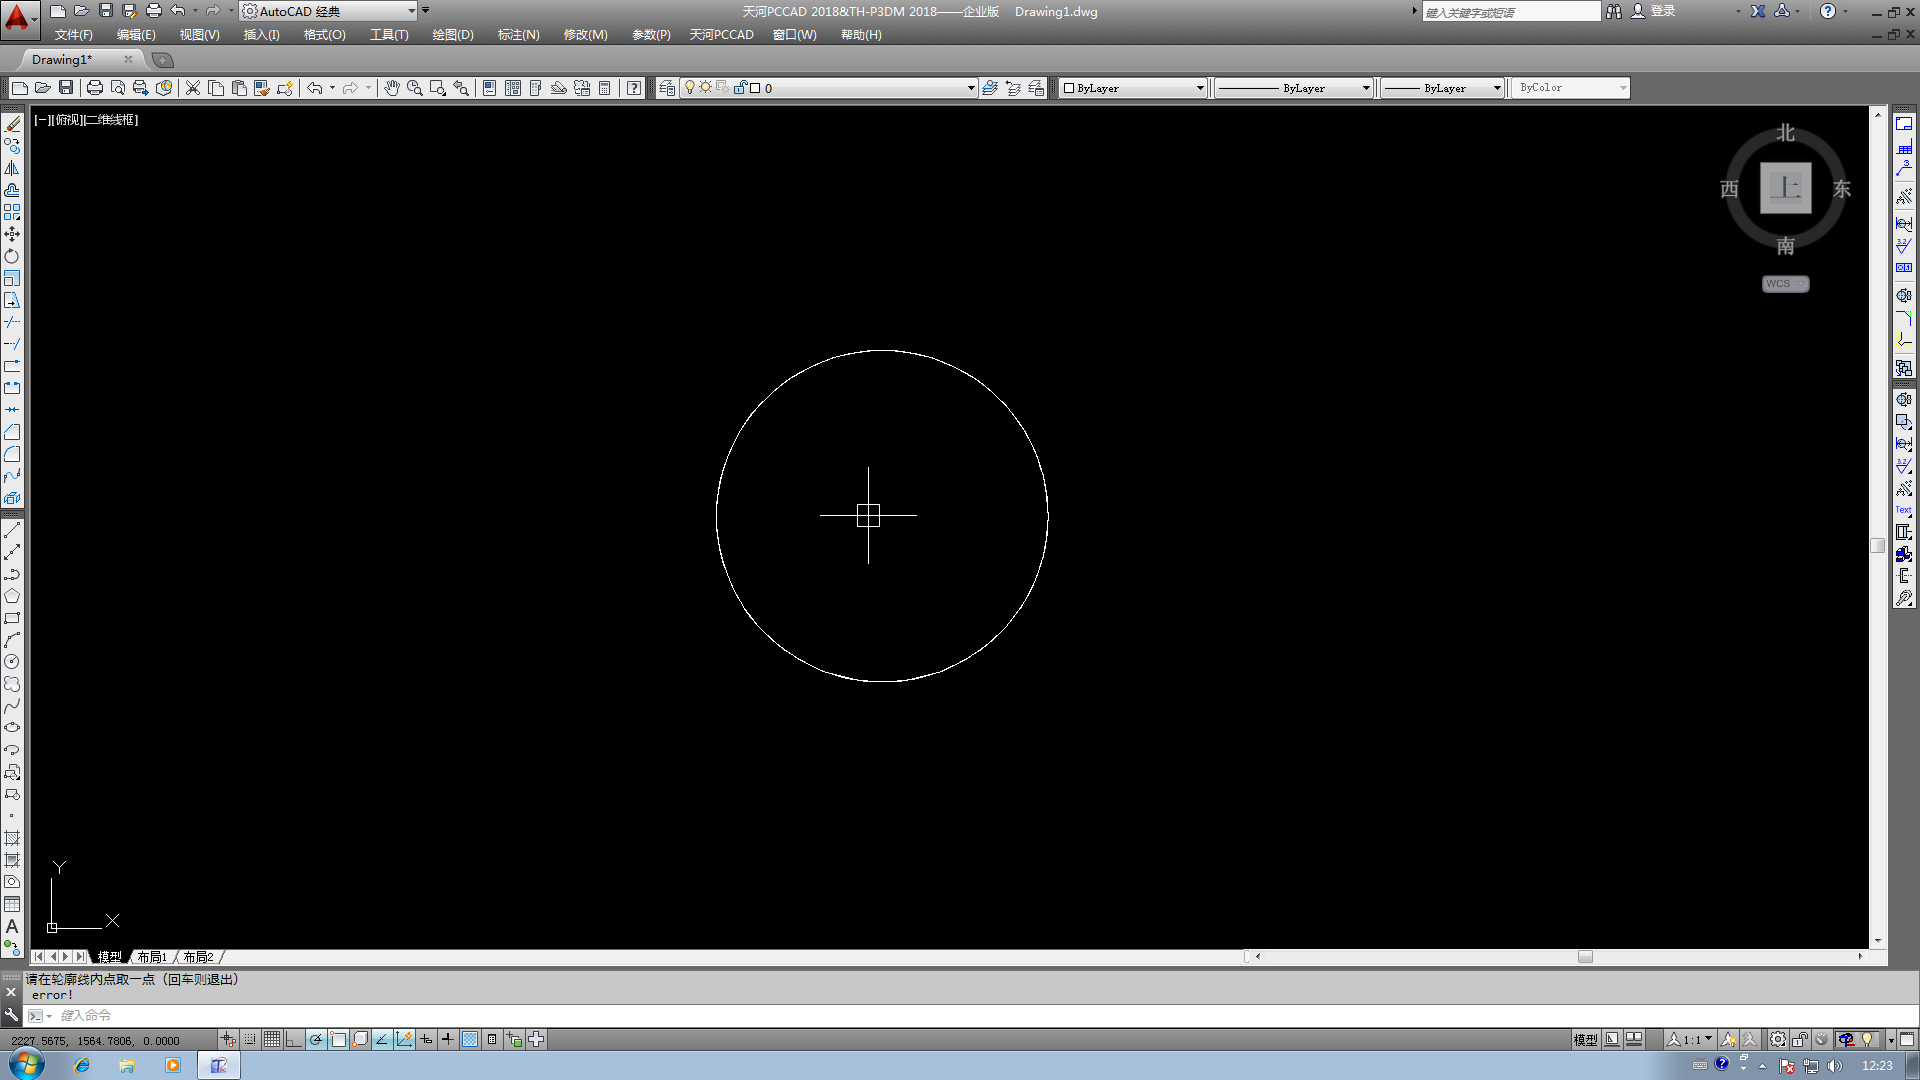The height and width of the screenshot is (1080, 1920).
Task: Toggle 3D Object Snap in status bar
Action: coord(360,1040)
